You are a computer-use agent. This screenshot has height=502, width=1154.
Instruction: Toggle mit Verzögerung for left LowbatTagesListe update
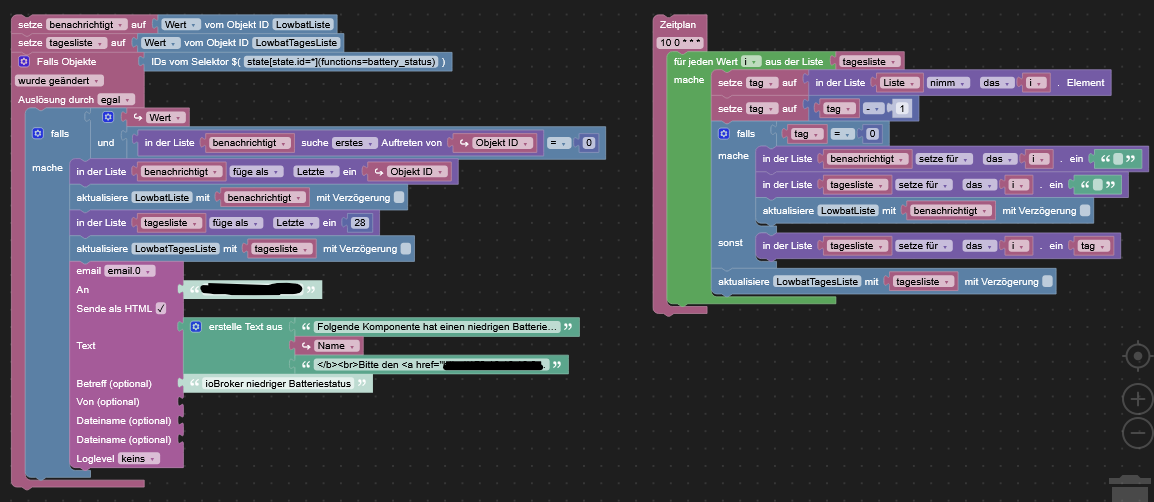(x=406, y=249)
